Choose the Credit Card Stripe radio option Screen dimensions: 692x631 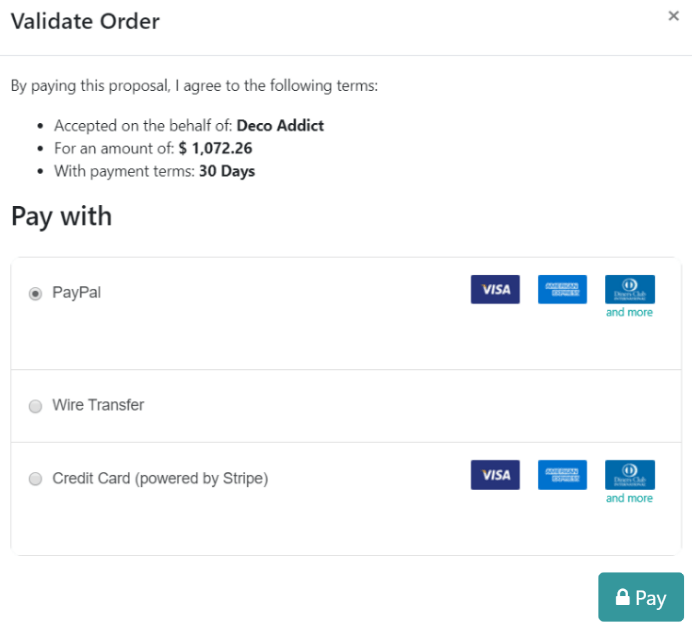point(35,479)
